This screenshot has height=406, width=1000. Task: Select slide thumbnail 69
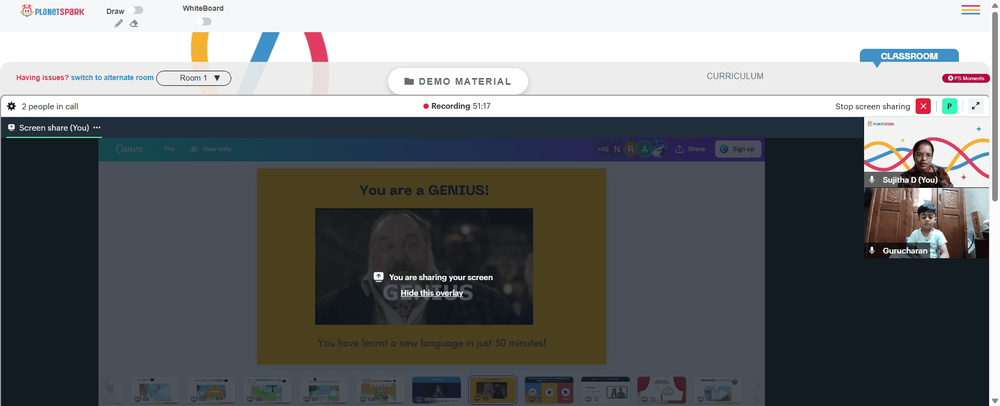tap(436, 390)
